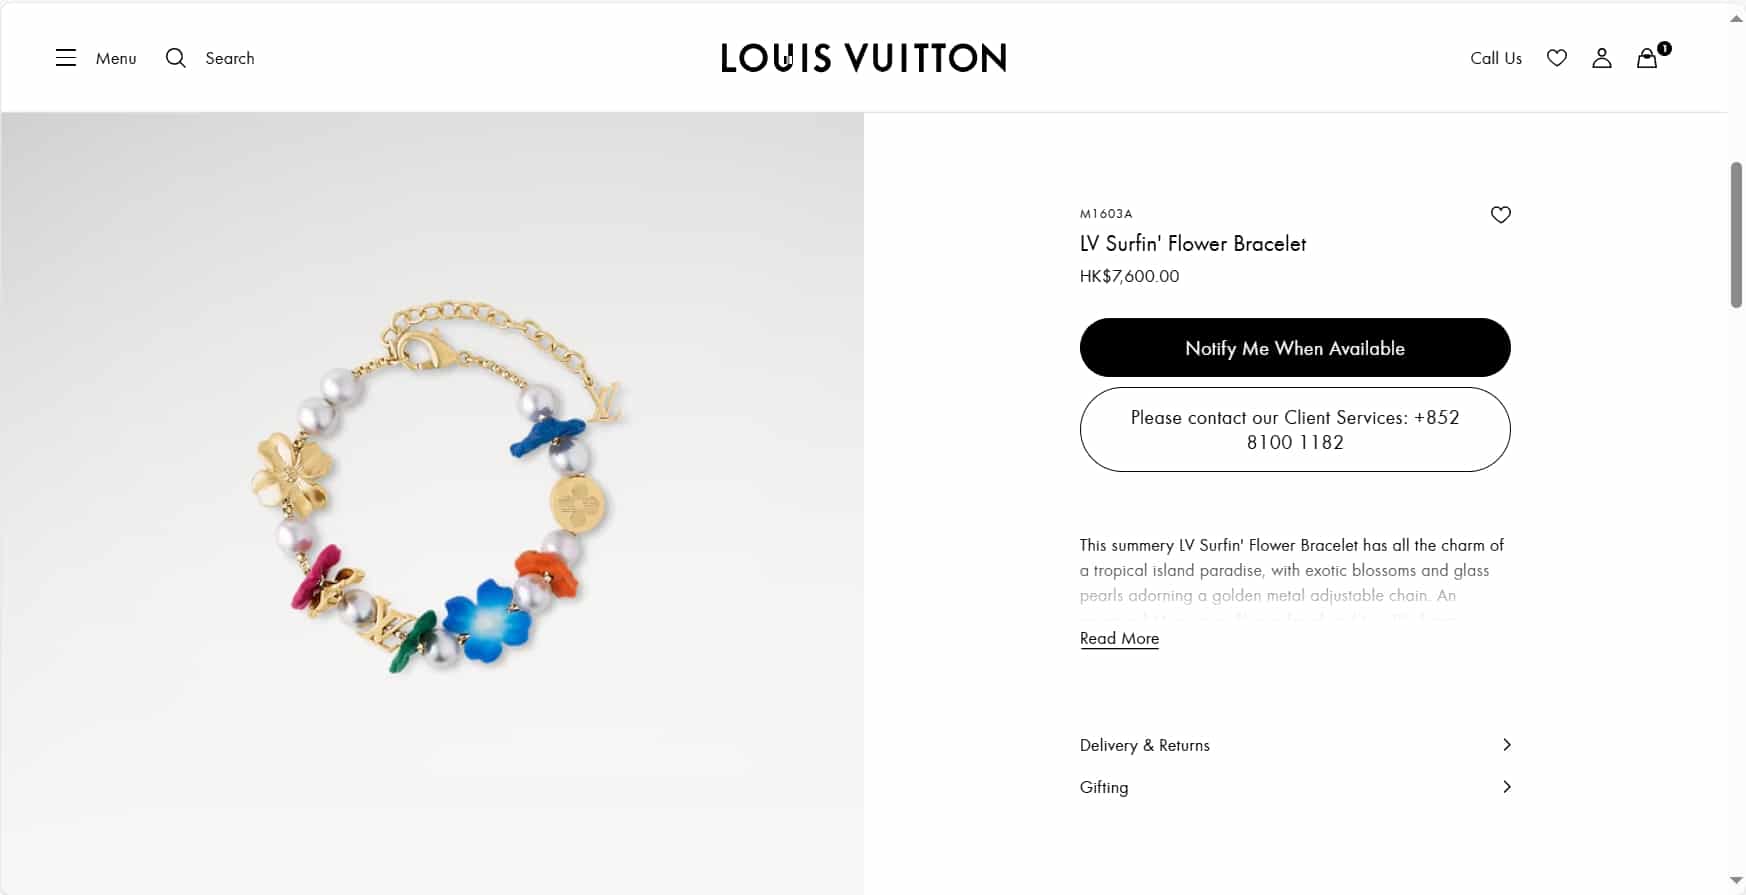The width and height of the screenshot is (1746, 895).
Task: Expand description with Read More
Action: click(1119, 638)
